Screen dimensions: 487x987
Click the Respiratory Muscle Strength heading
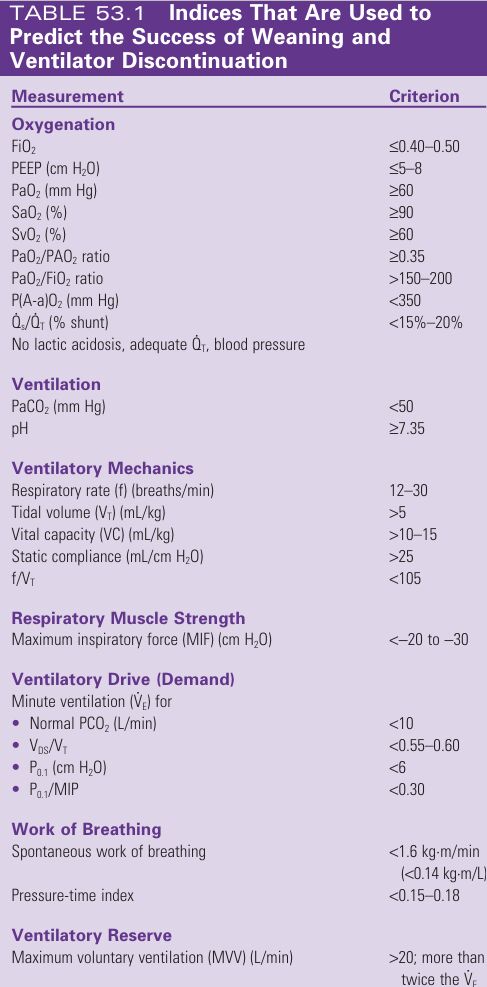tap(128, 618)
